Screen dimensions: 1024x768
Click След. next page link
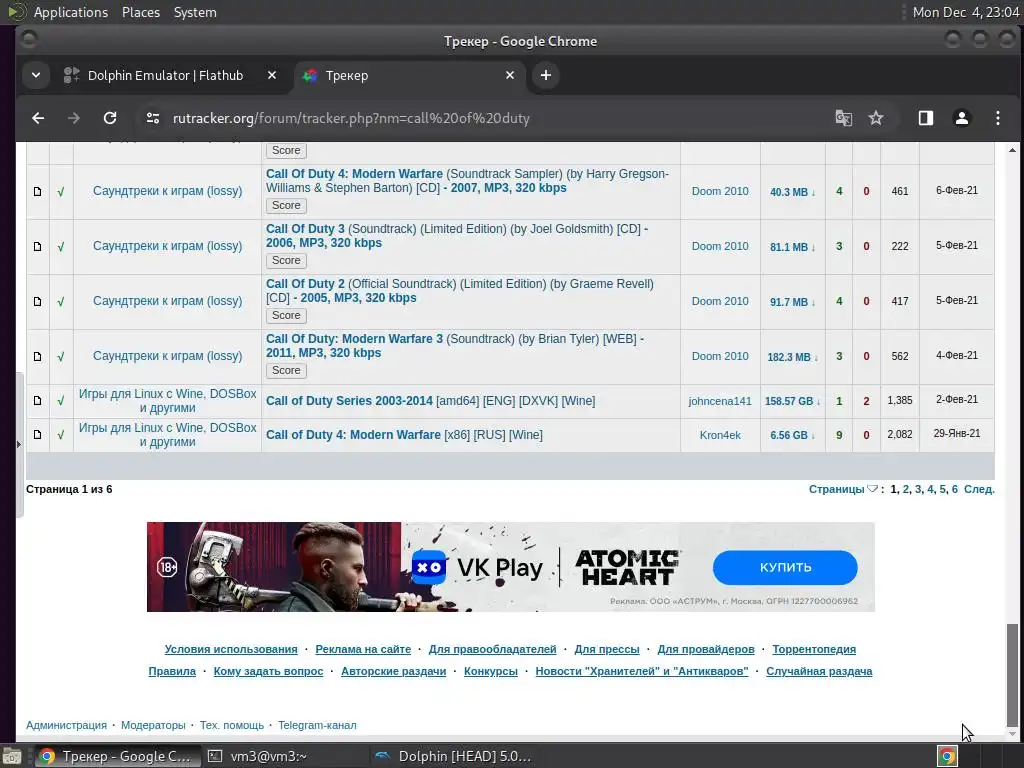tap(979, 489)
